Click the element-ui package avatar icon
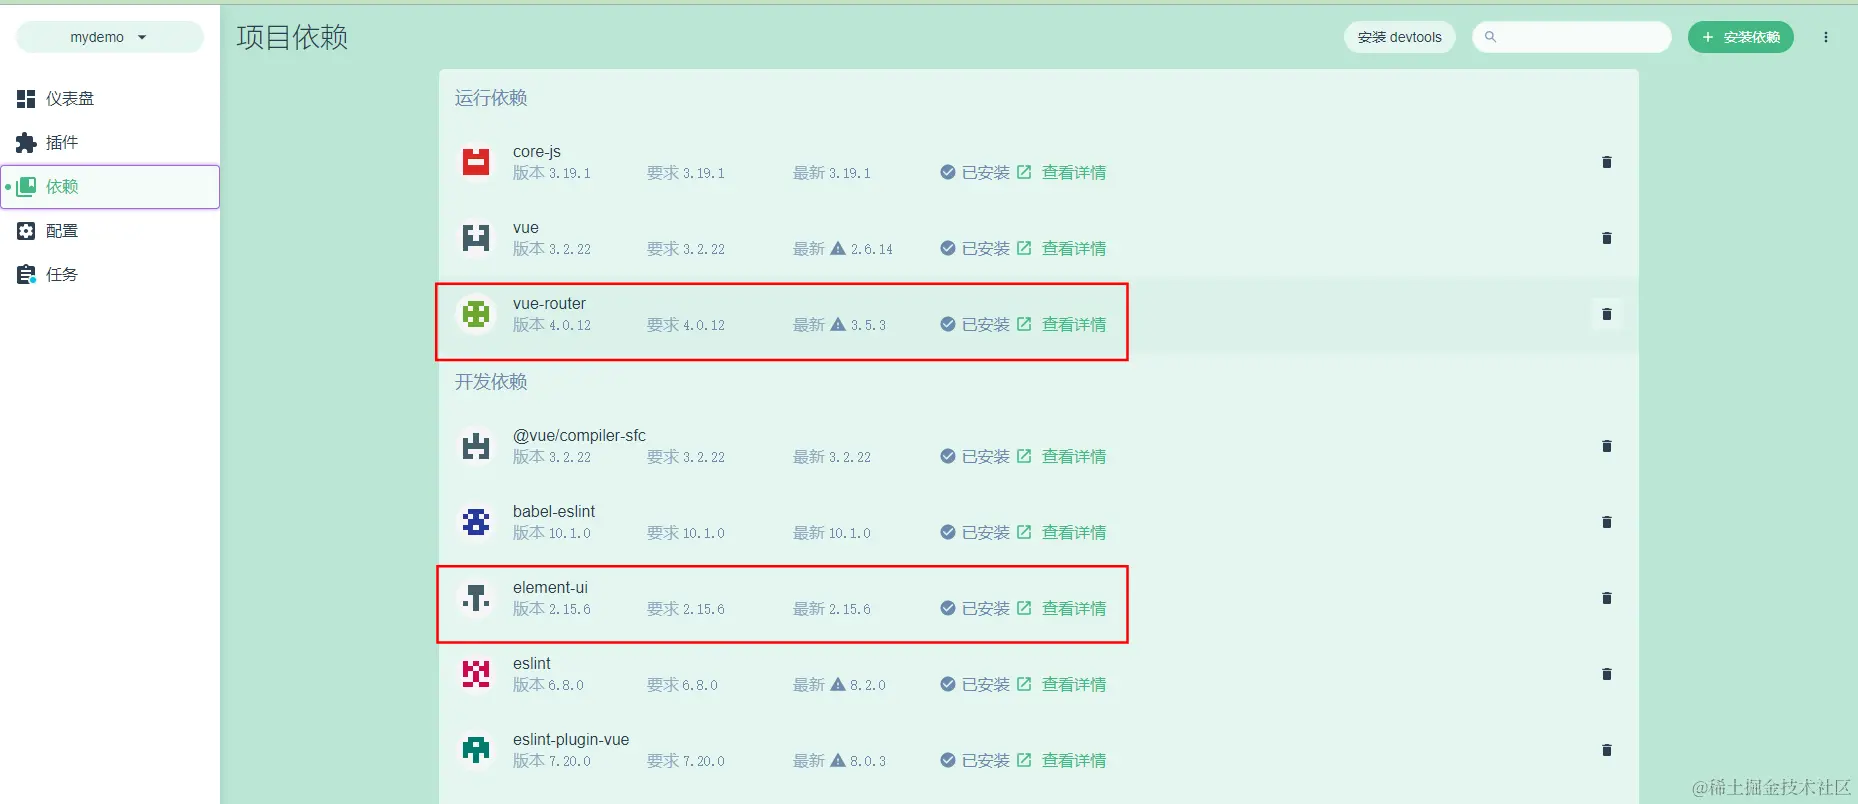The image size is (1858, 804). 476,598
